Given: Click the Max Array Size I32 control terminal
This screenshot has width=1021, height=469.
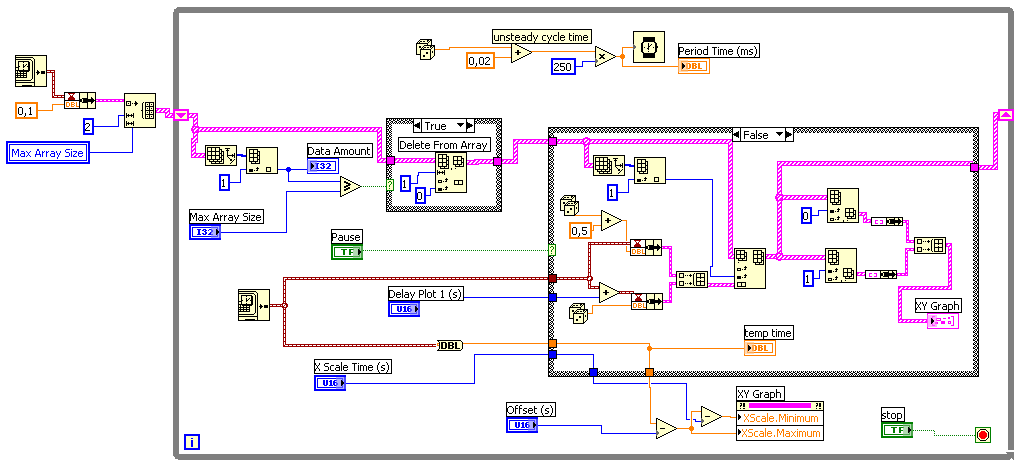Looking at the screenshot, I should point(205,232).
